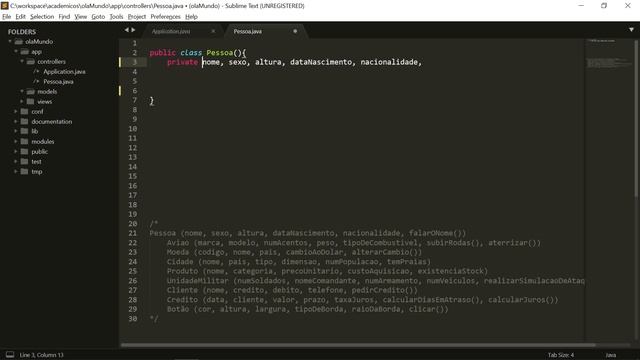
Task: Click the tmp folder icon
Action: [24, 171]
